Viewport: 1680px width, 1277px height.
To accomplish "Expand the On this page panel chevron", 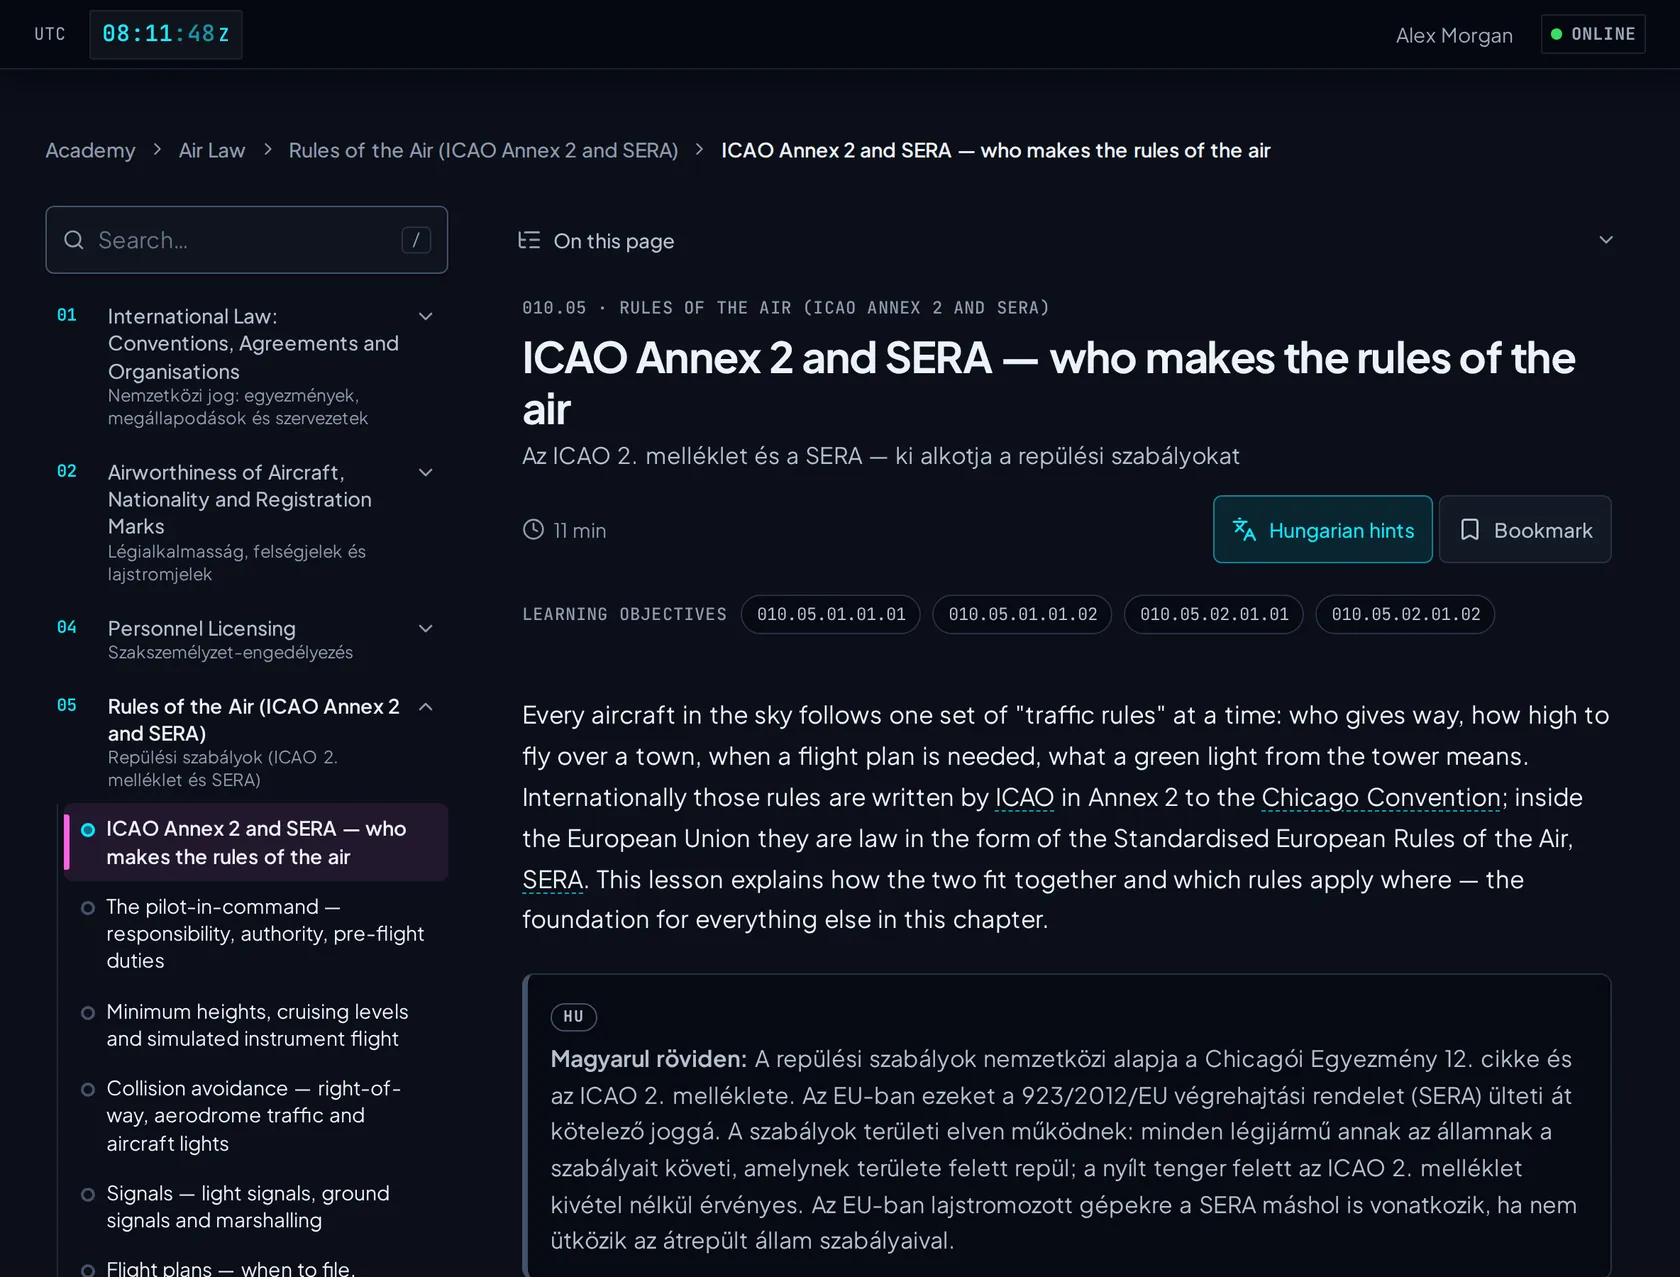I will [1606, 240].
